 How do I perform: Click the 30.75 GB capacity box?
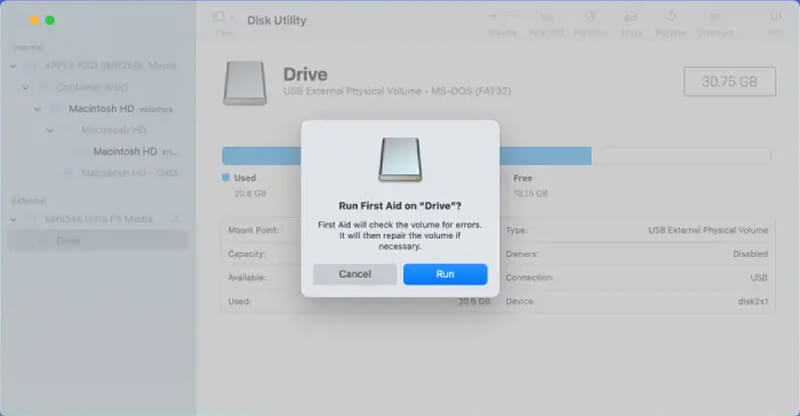[730, 81]
